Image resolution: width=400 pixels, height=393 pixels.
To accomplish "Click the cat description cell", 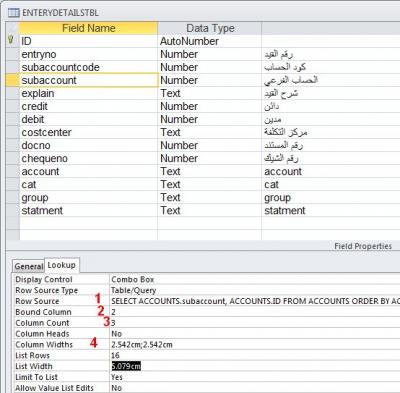I will [331, 184].
